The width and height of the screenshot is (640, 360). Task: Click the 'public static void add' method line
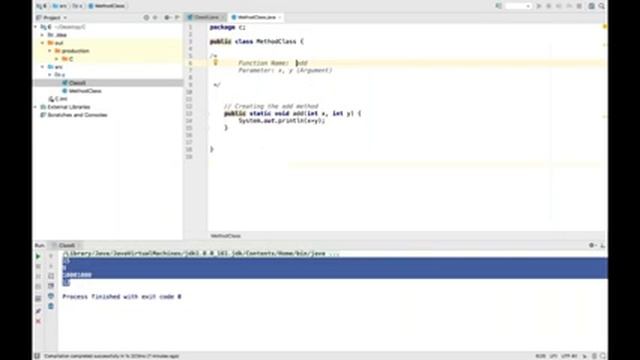point(292,113)
